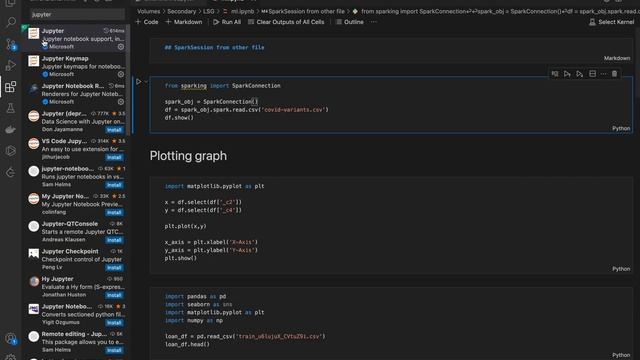Expand run options chevron beside run button
Screen dimensions: 640x360
click(x=146, y=82)
